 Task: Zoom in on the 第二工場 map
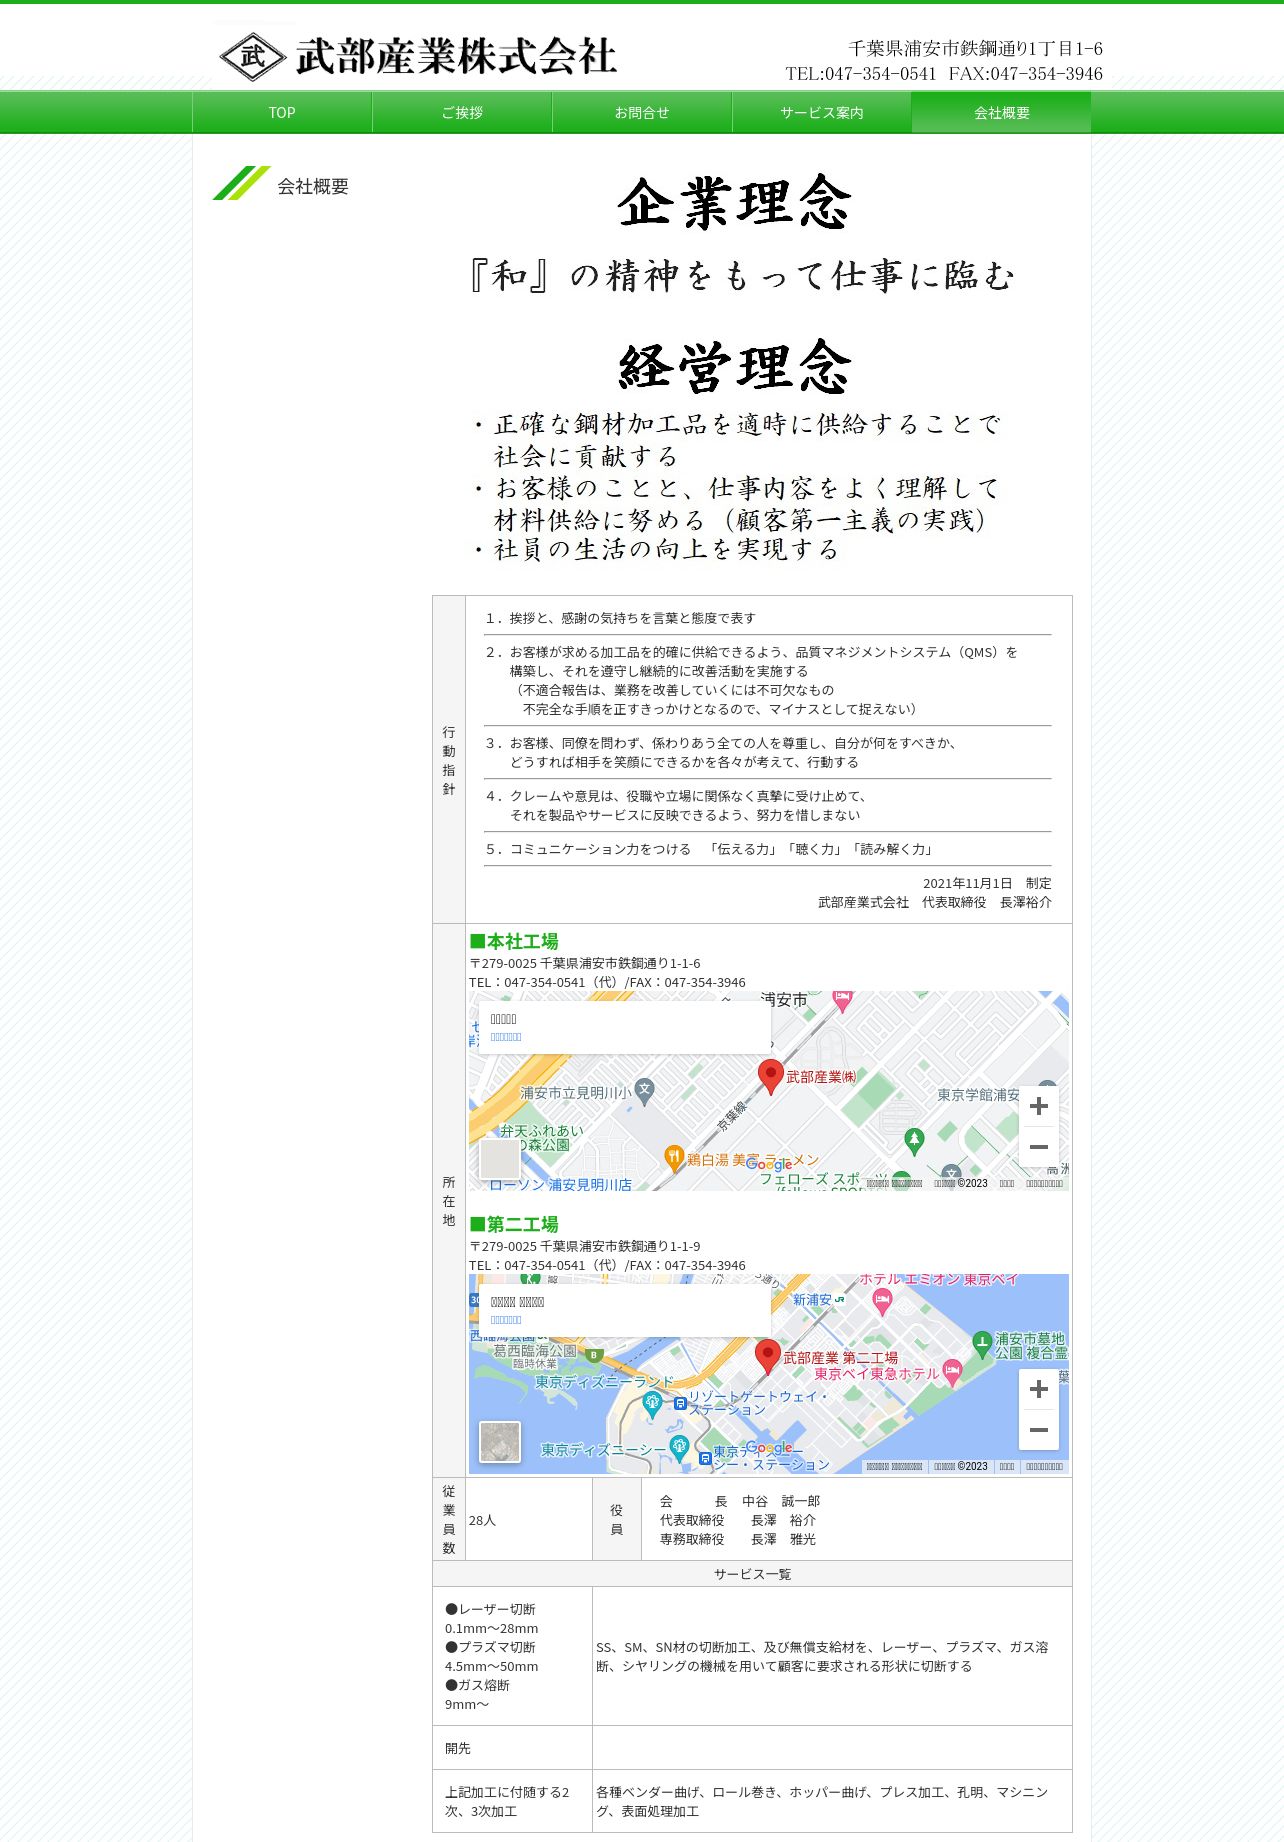point(1039,1389)
